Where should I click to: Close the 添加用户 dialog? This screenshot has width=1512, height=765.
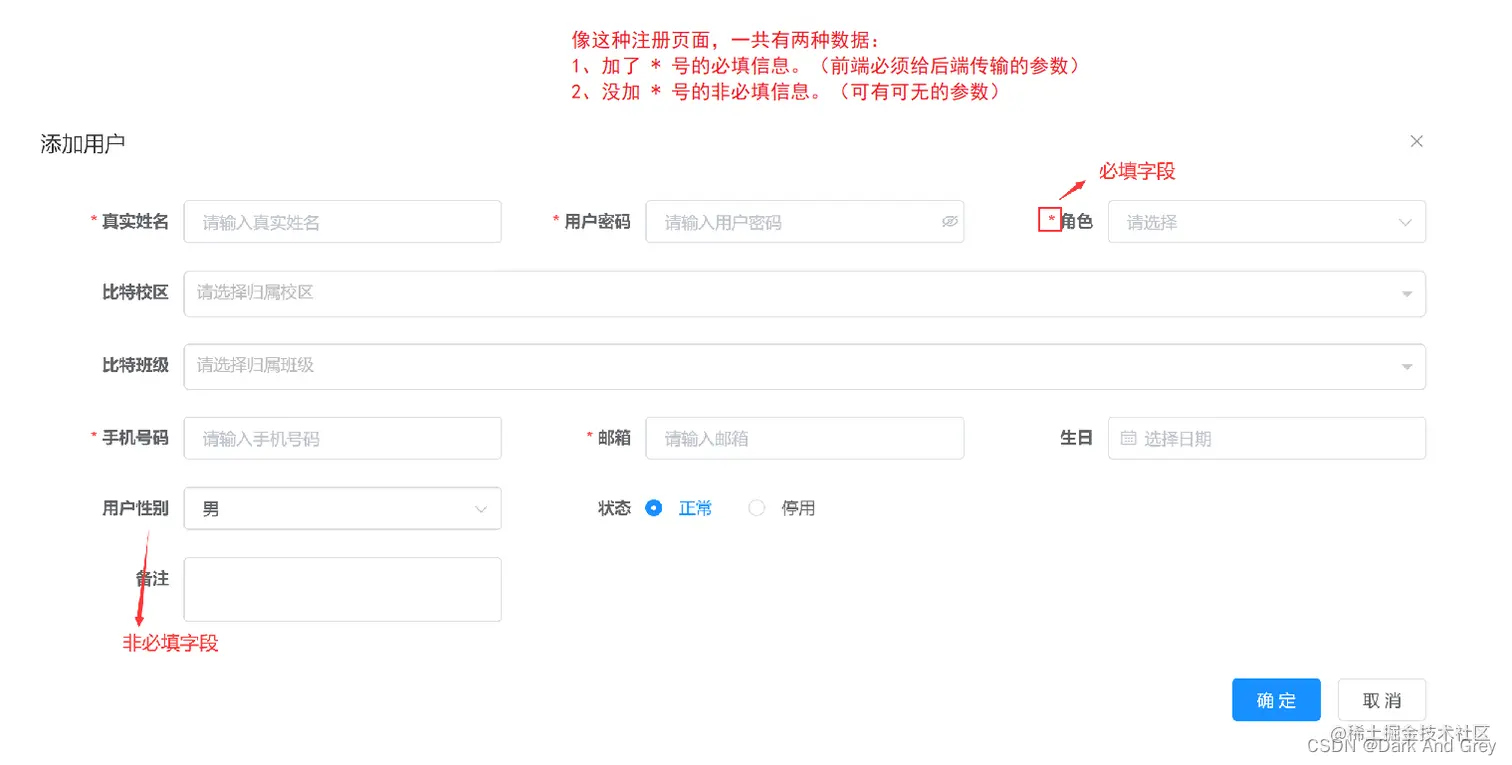[1416, 142]
